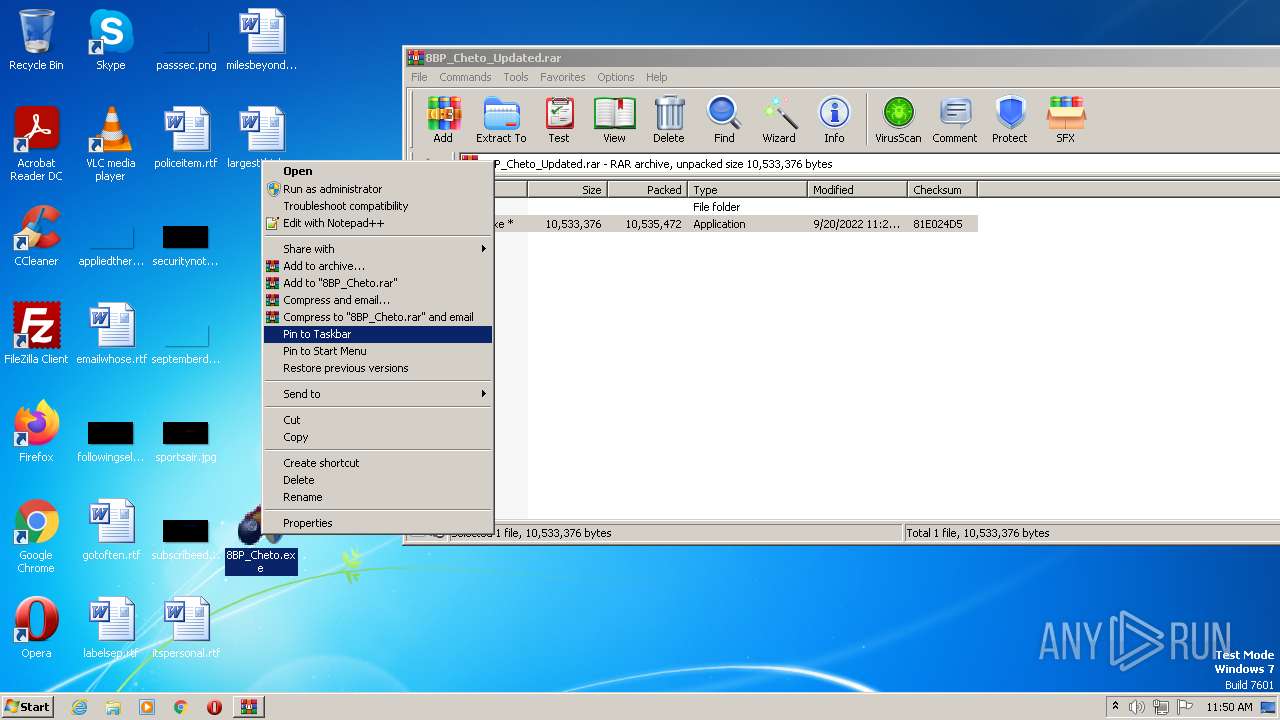Sort by the Checksum column header
1280x720 pixels.
[x=942, y=189]
